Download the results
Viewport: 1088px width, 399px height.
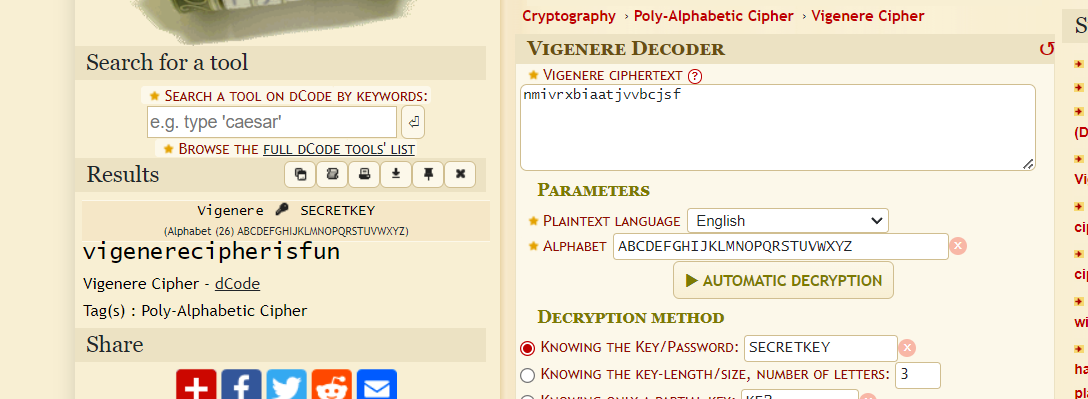[396, 174]
